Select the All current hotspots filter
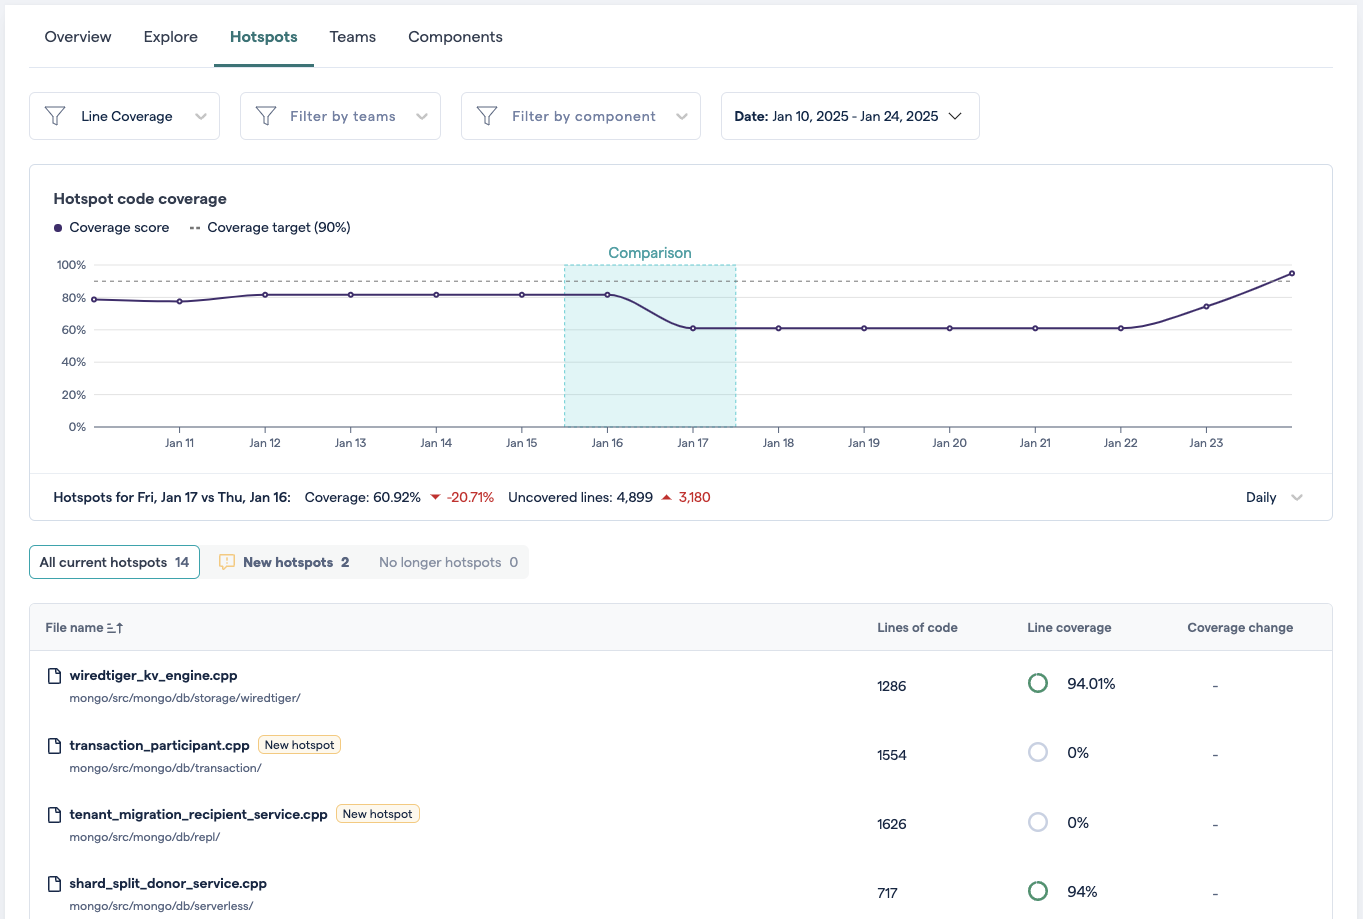 click(x=114, y=562)
